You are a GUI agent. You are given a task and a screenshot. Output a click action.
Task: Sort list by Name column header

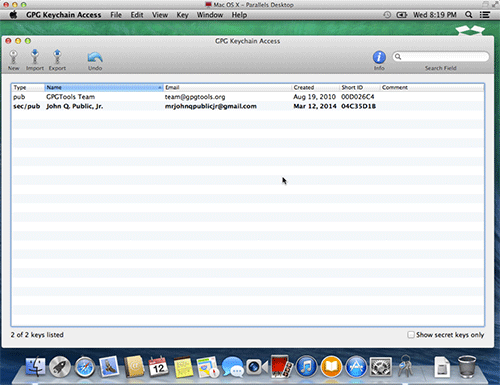[x=104, y=87]
